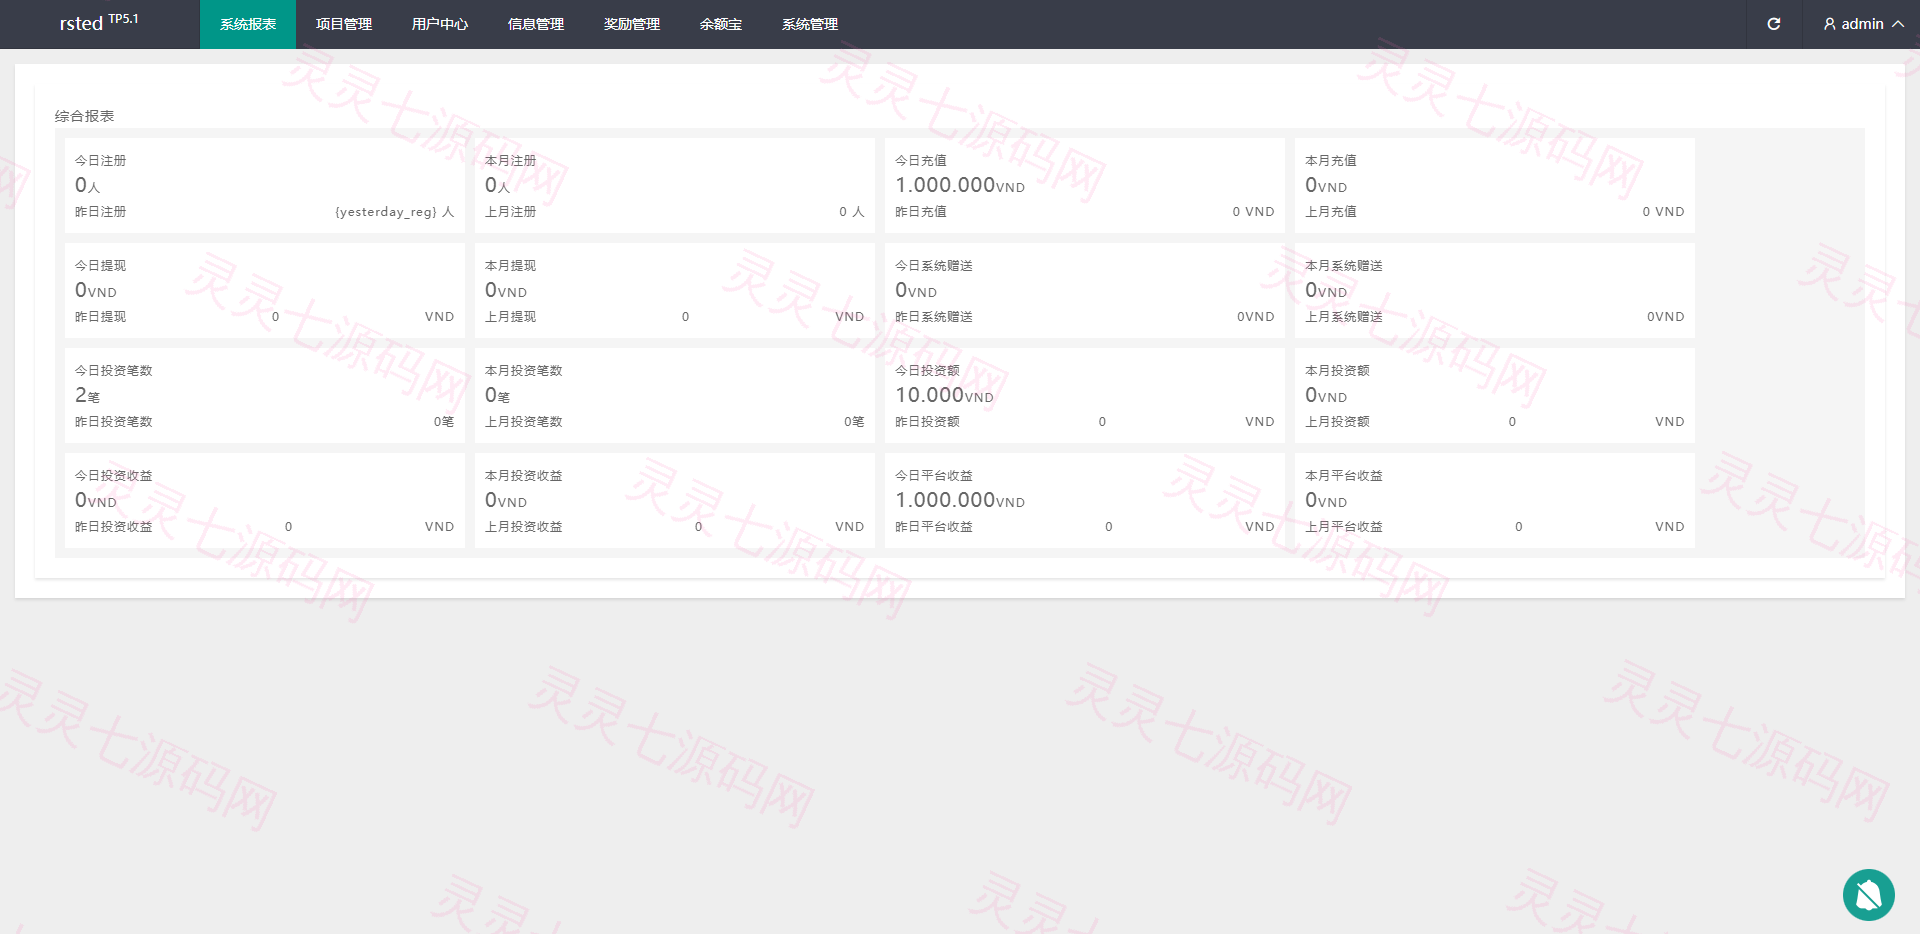Open the floating chat bubble icon

pyautogui.click(x=1869, y=895)
